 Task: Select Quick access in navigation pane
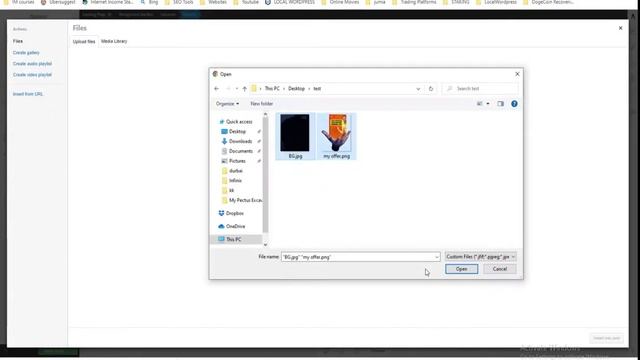point(236,122)
